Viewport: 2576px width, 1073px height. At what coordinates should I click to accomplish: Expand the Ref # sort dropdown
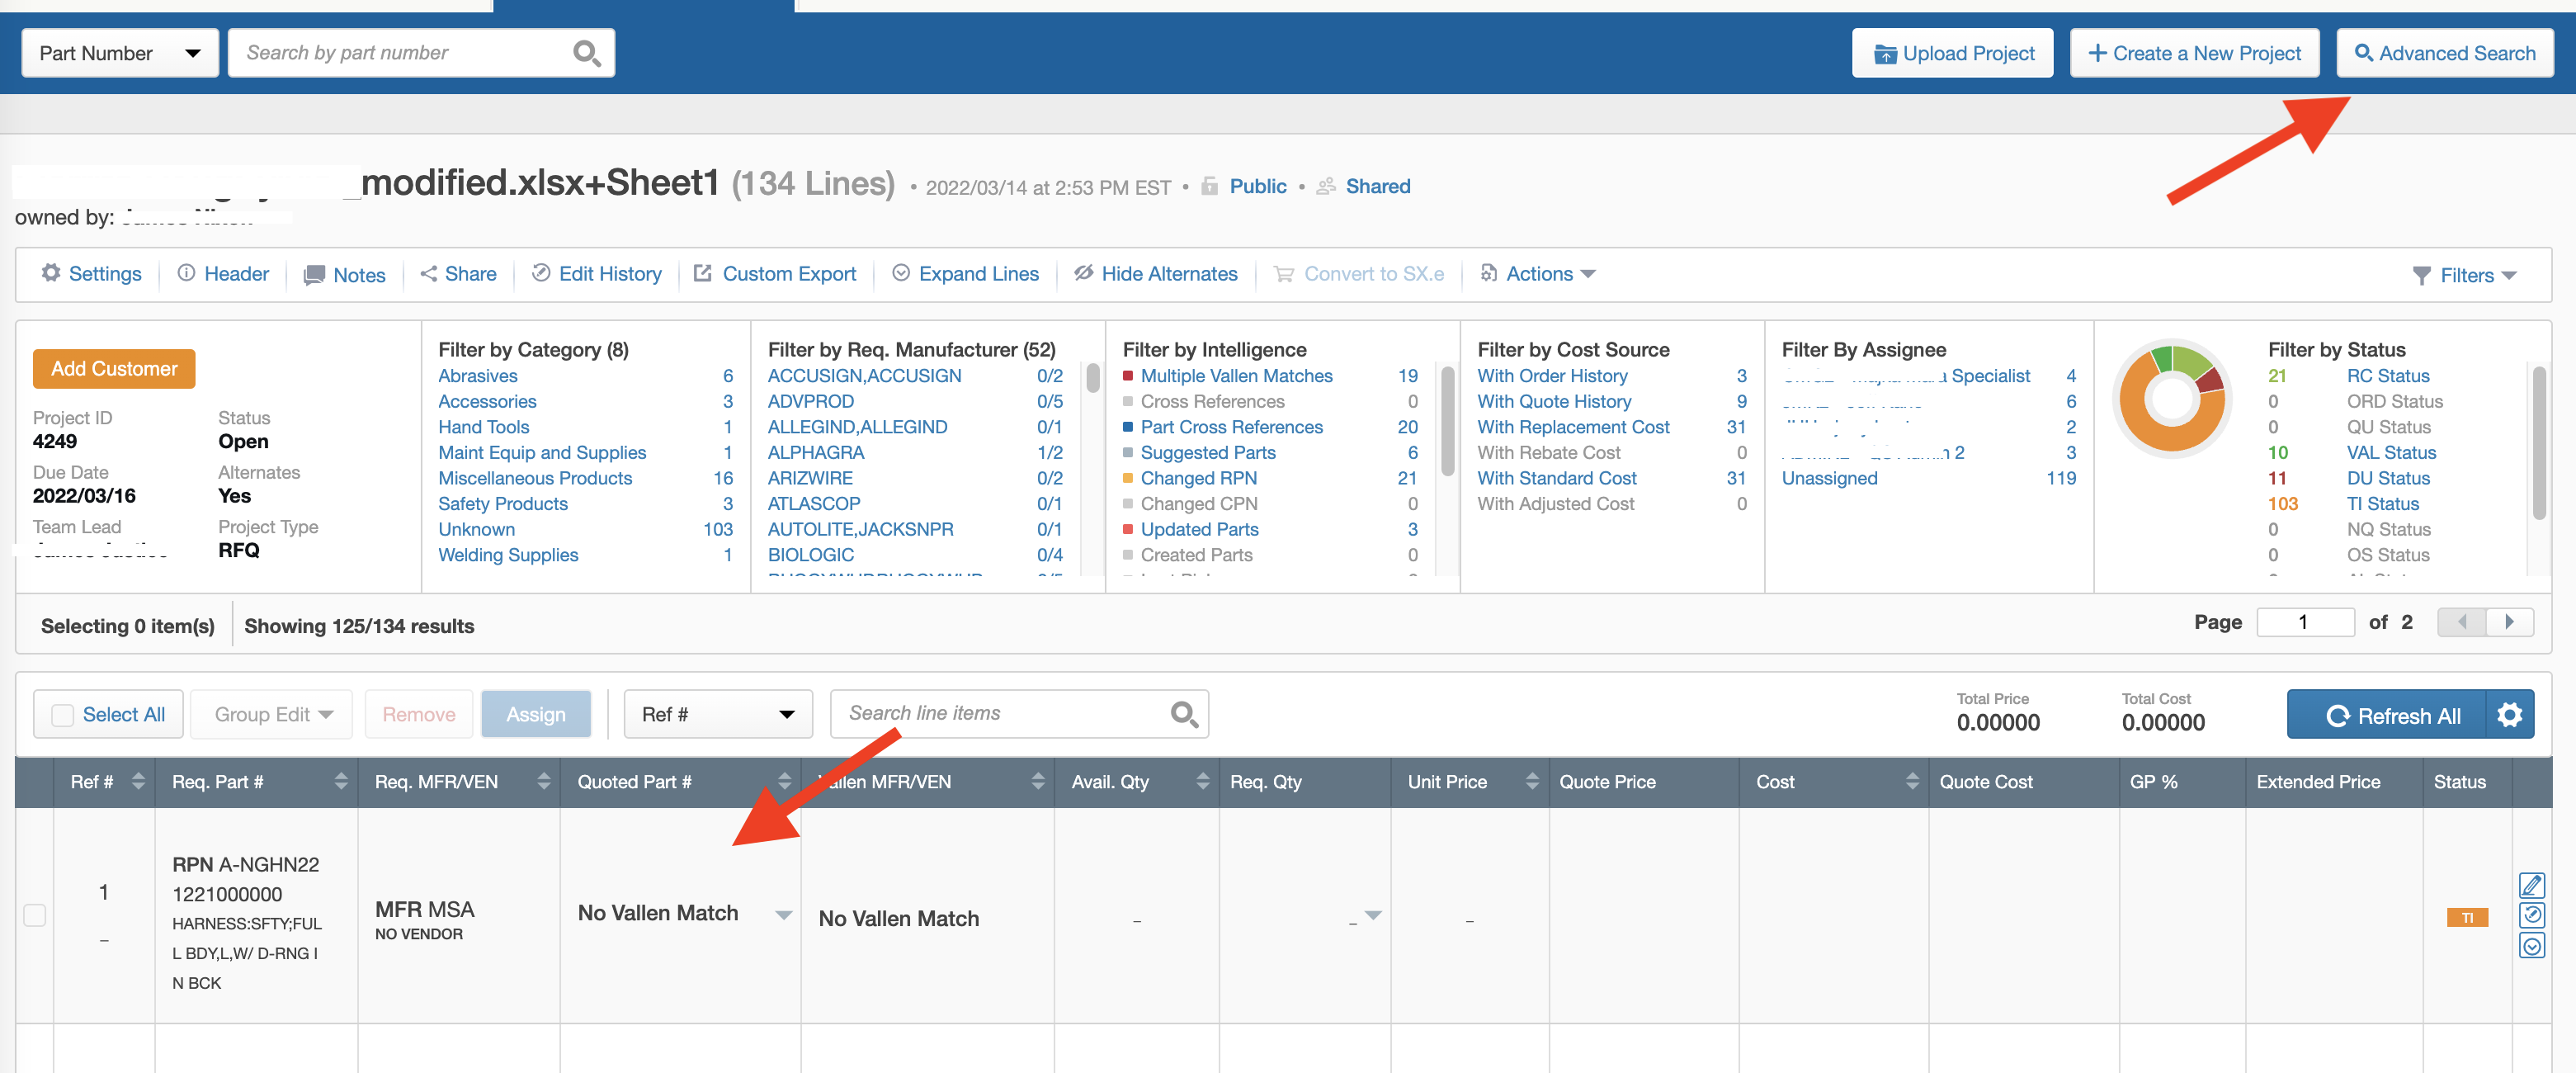point(718,714)
